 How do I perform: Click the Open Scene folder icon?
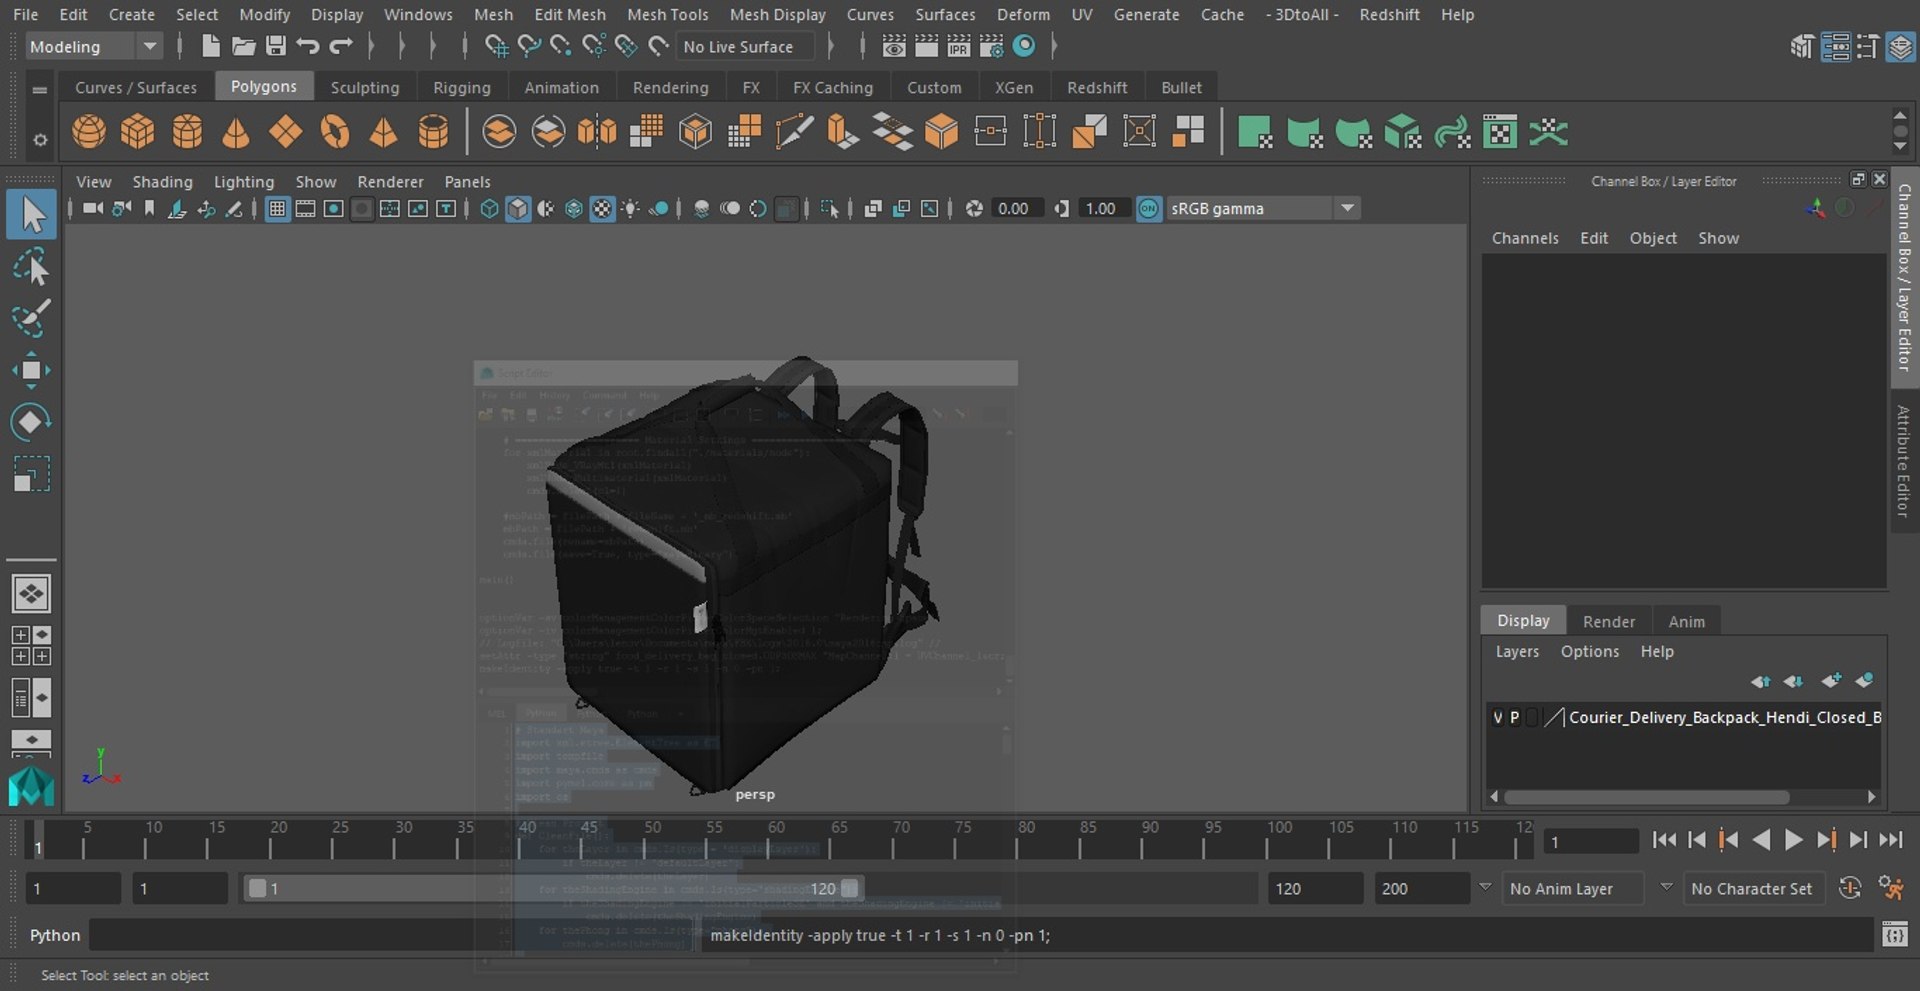click(x=243, y=46)
